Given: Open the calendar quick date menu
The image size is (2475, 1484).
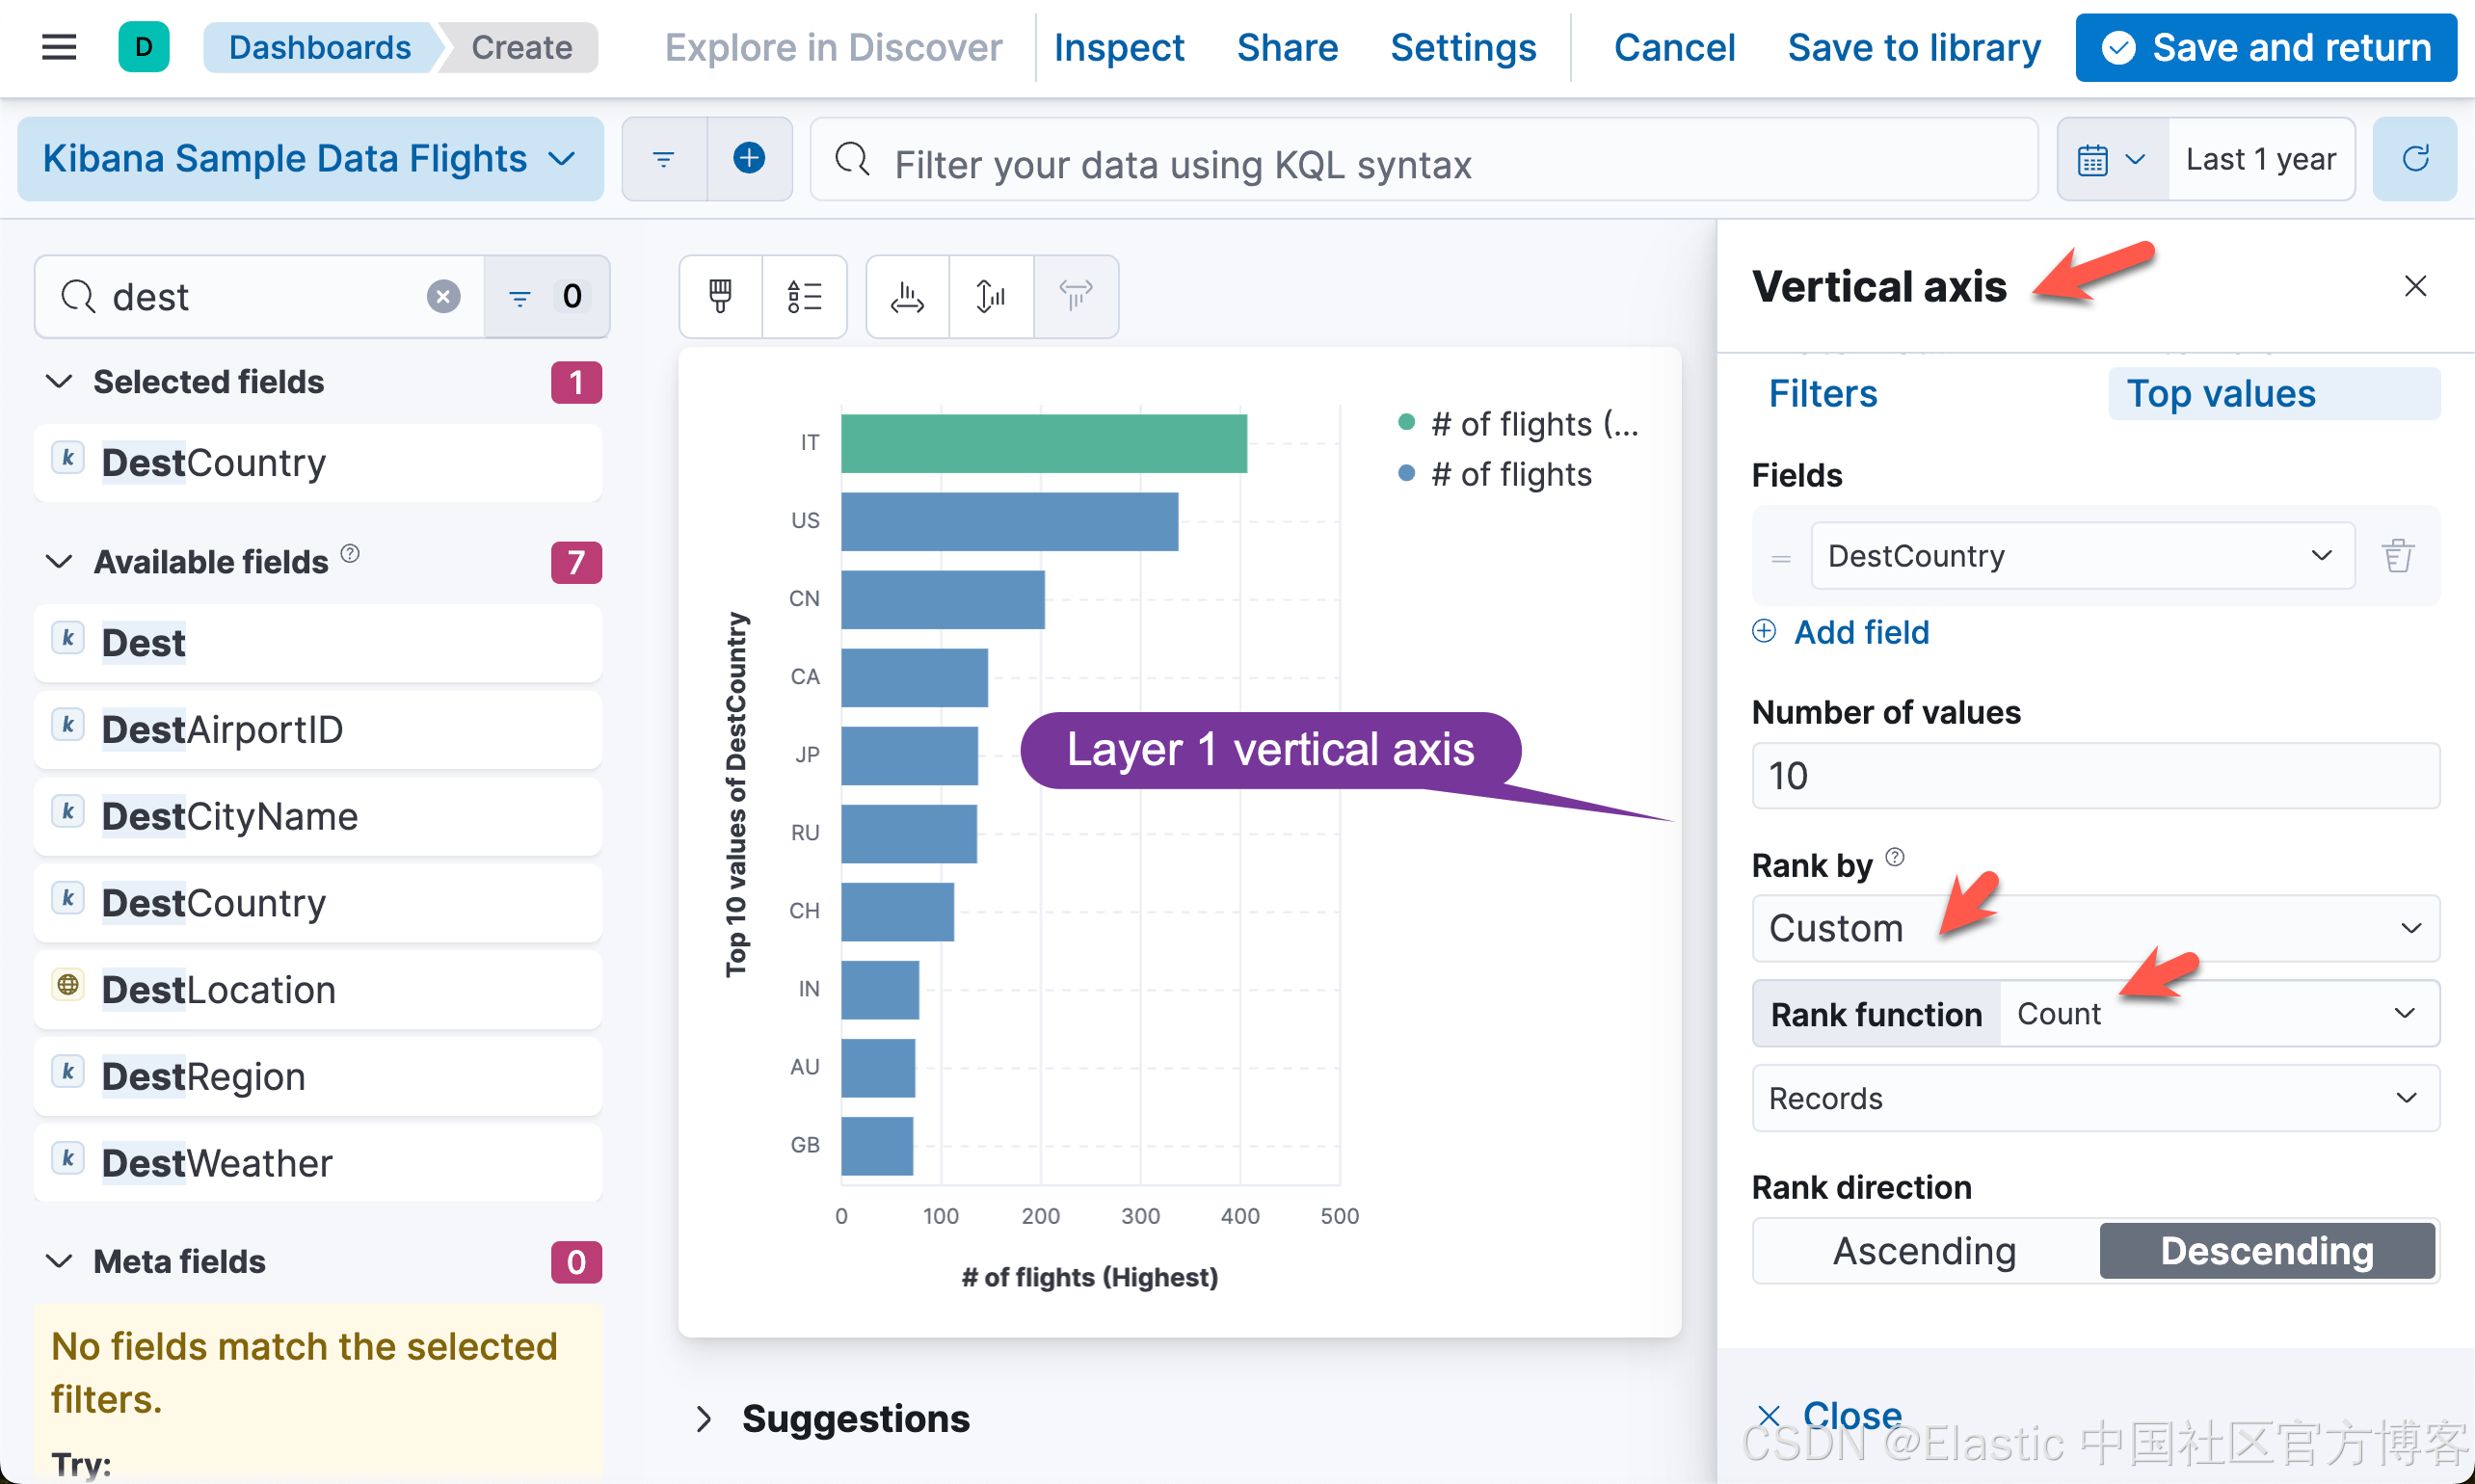Looking at the screenshot, I should click(2110, 159).
